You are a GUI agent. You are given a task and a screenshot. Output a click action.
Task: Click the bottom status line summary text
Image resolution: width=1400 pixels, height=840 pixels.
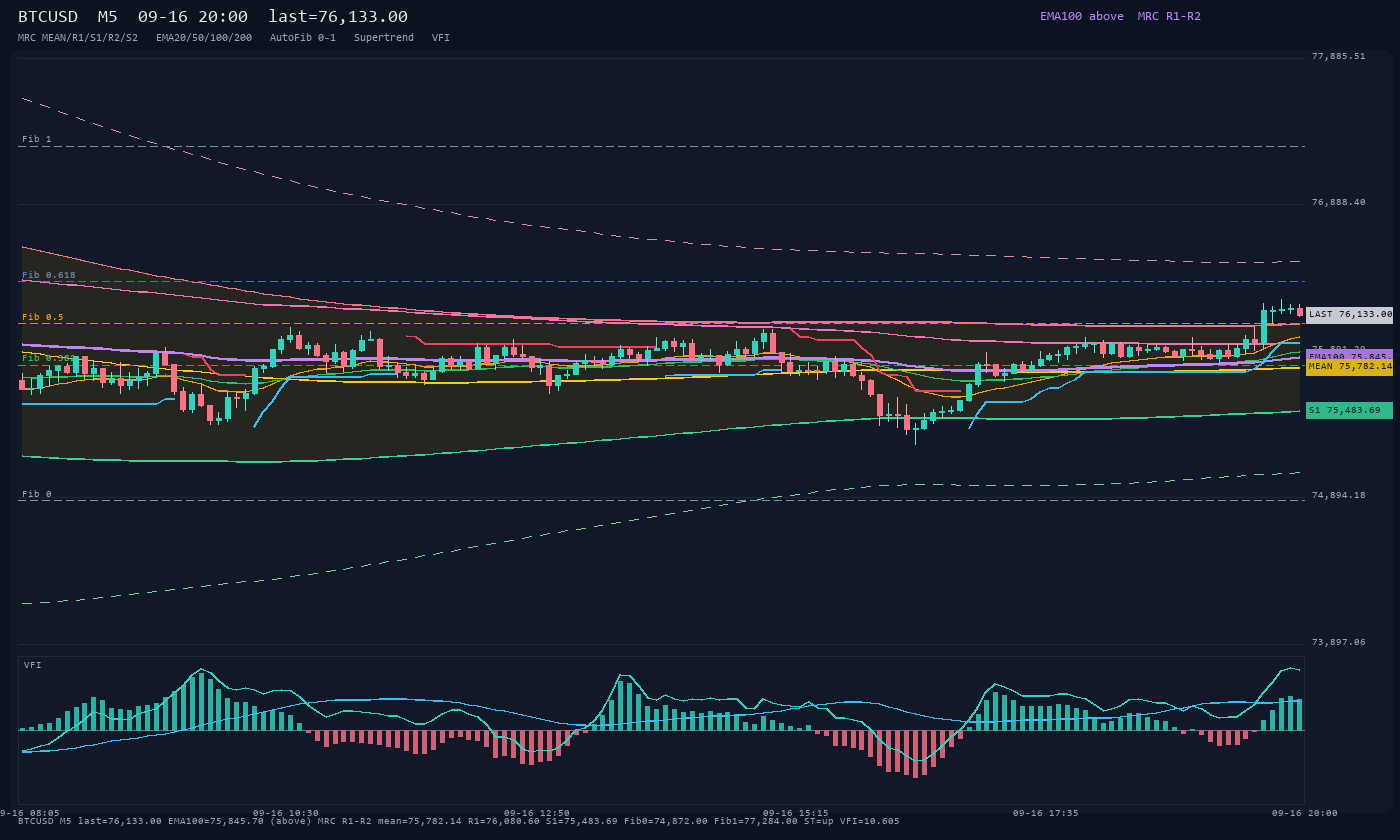459,821
